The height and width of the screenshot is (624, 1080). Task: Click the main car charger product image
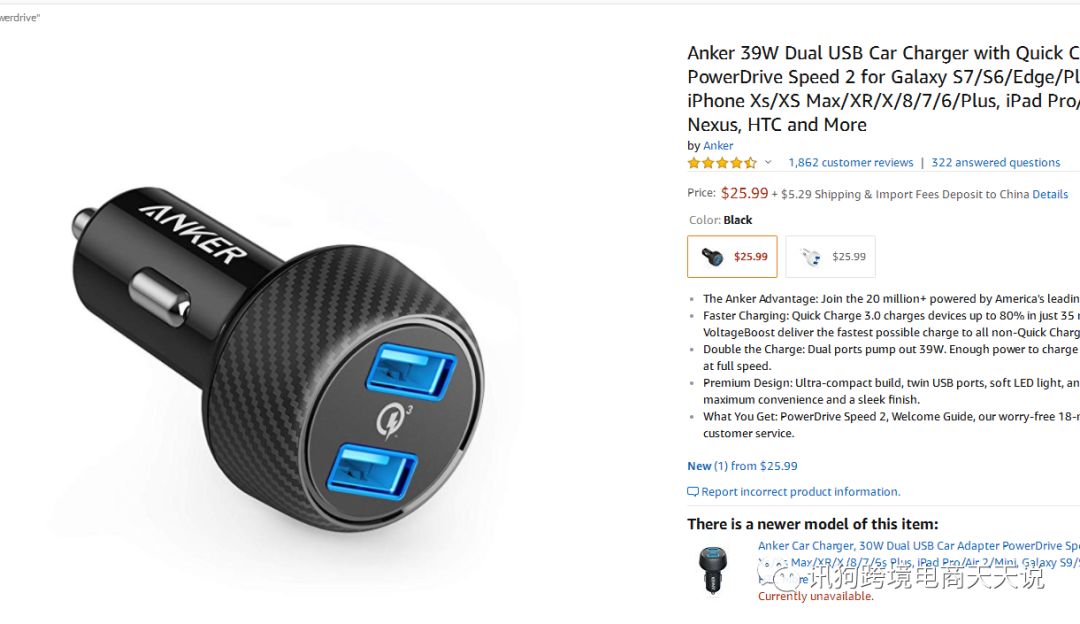pos(279,358)
